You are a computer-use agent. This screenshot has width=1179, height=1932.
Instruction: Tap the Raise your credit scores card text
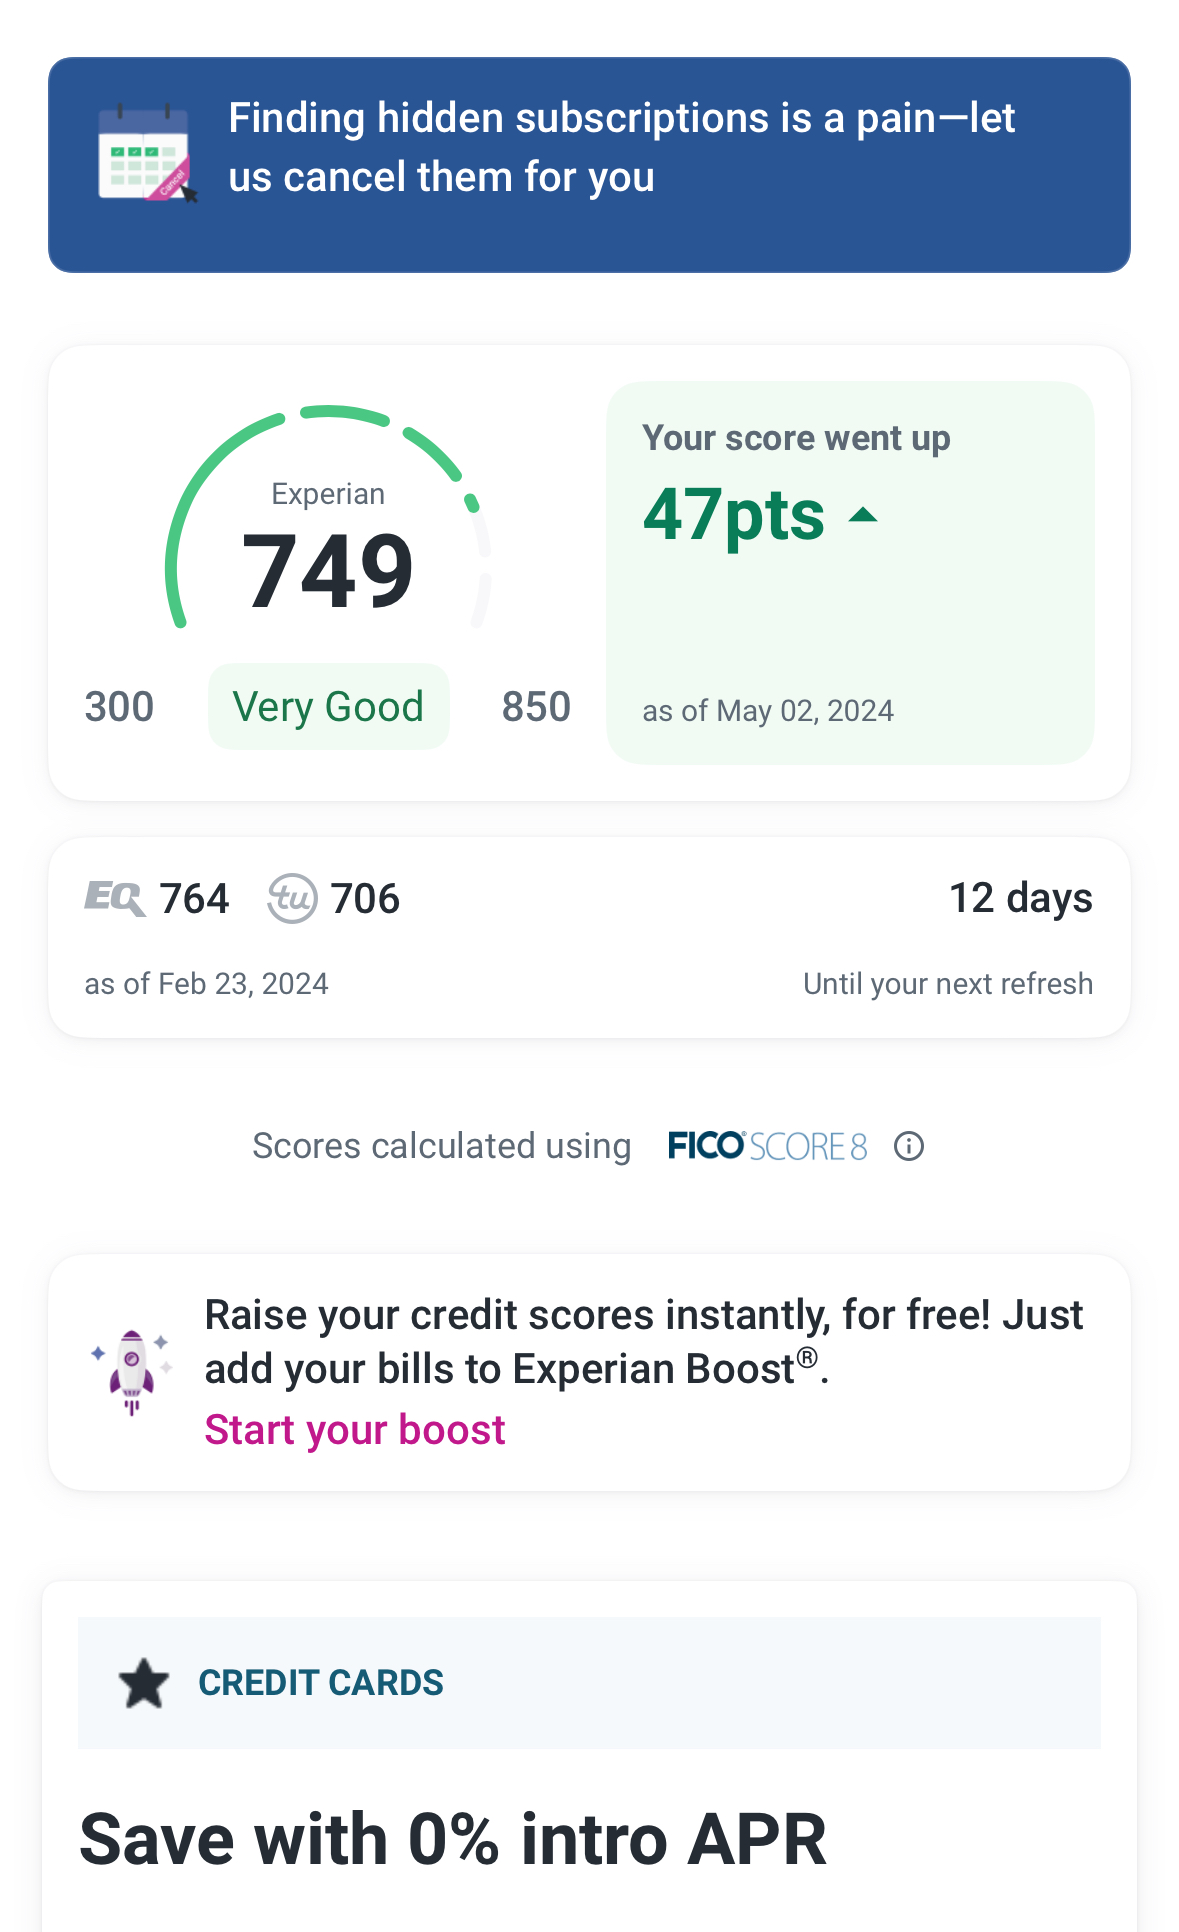click(643, 1341)
